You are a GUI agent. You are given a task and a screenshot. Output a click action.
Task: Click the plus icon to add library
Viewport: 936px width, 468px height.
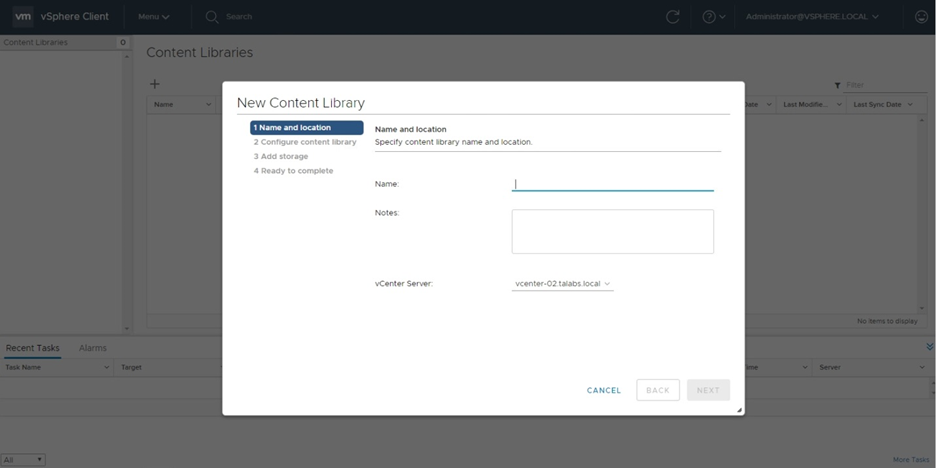(155, 84)
